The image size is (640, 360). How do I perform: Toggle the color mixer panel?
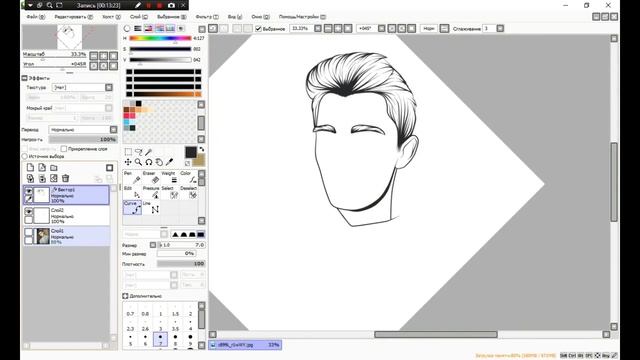[160, 28]
